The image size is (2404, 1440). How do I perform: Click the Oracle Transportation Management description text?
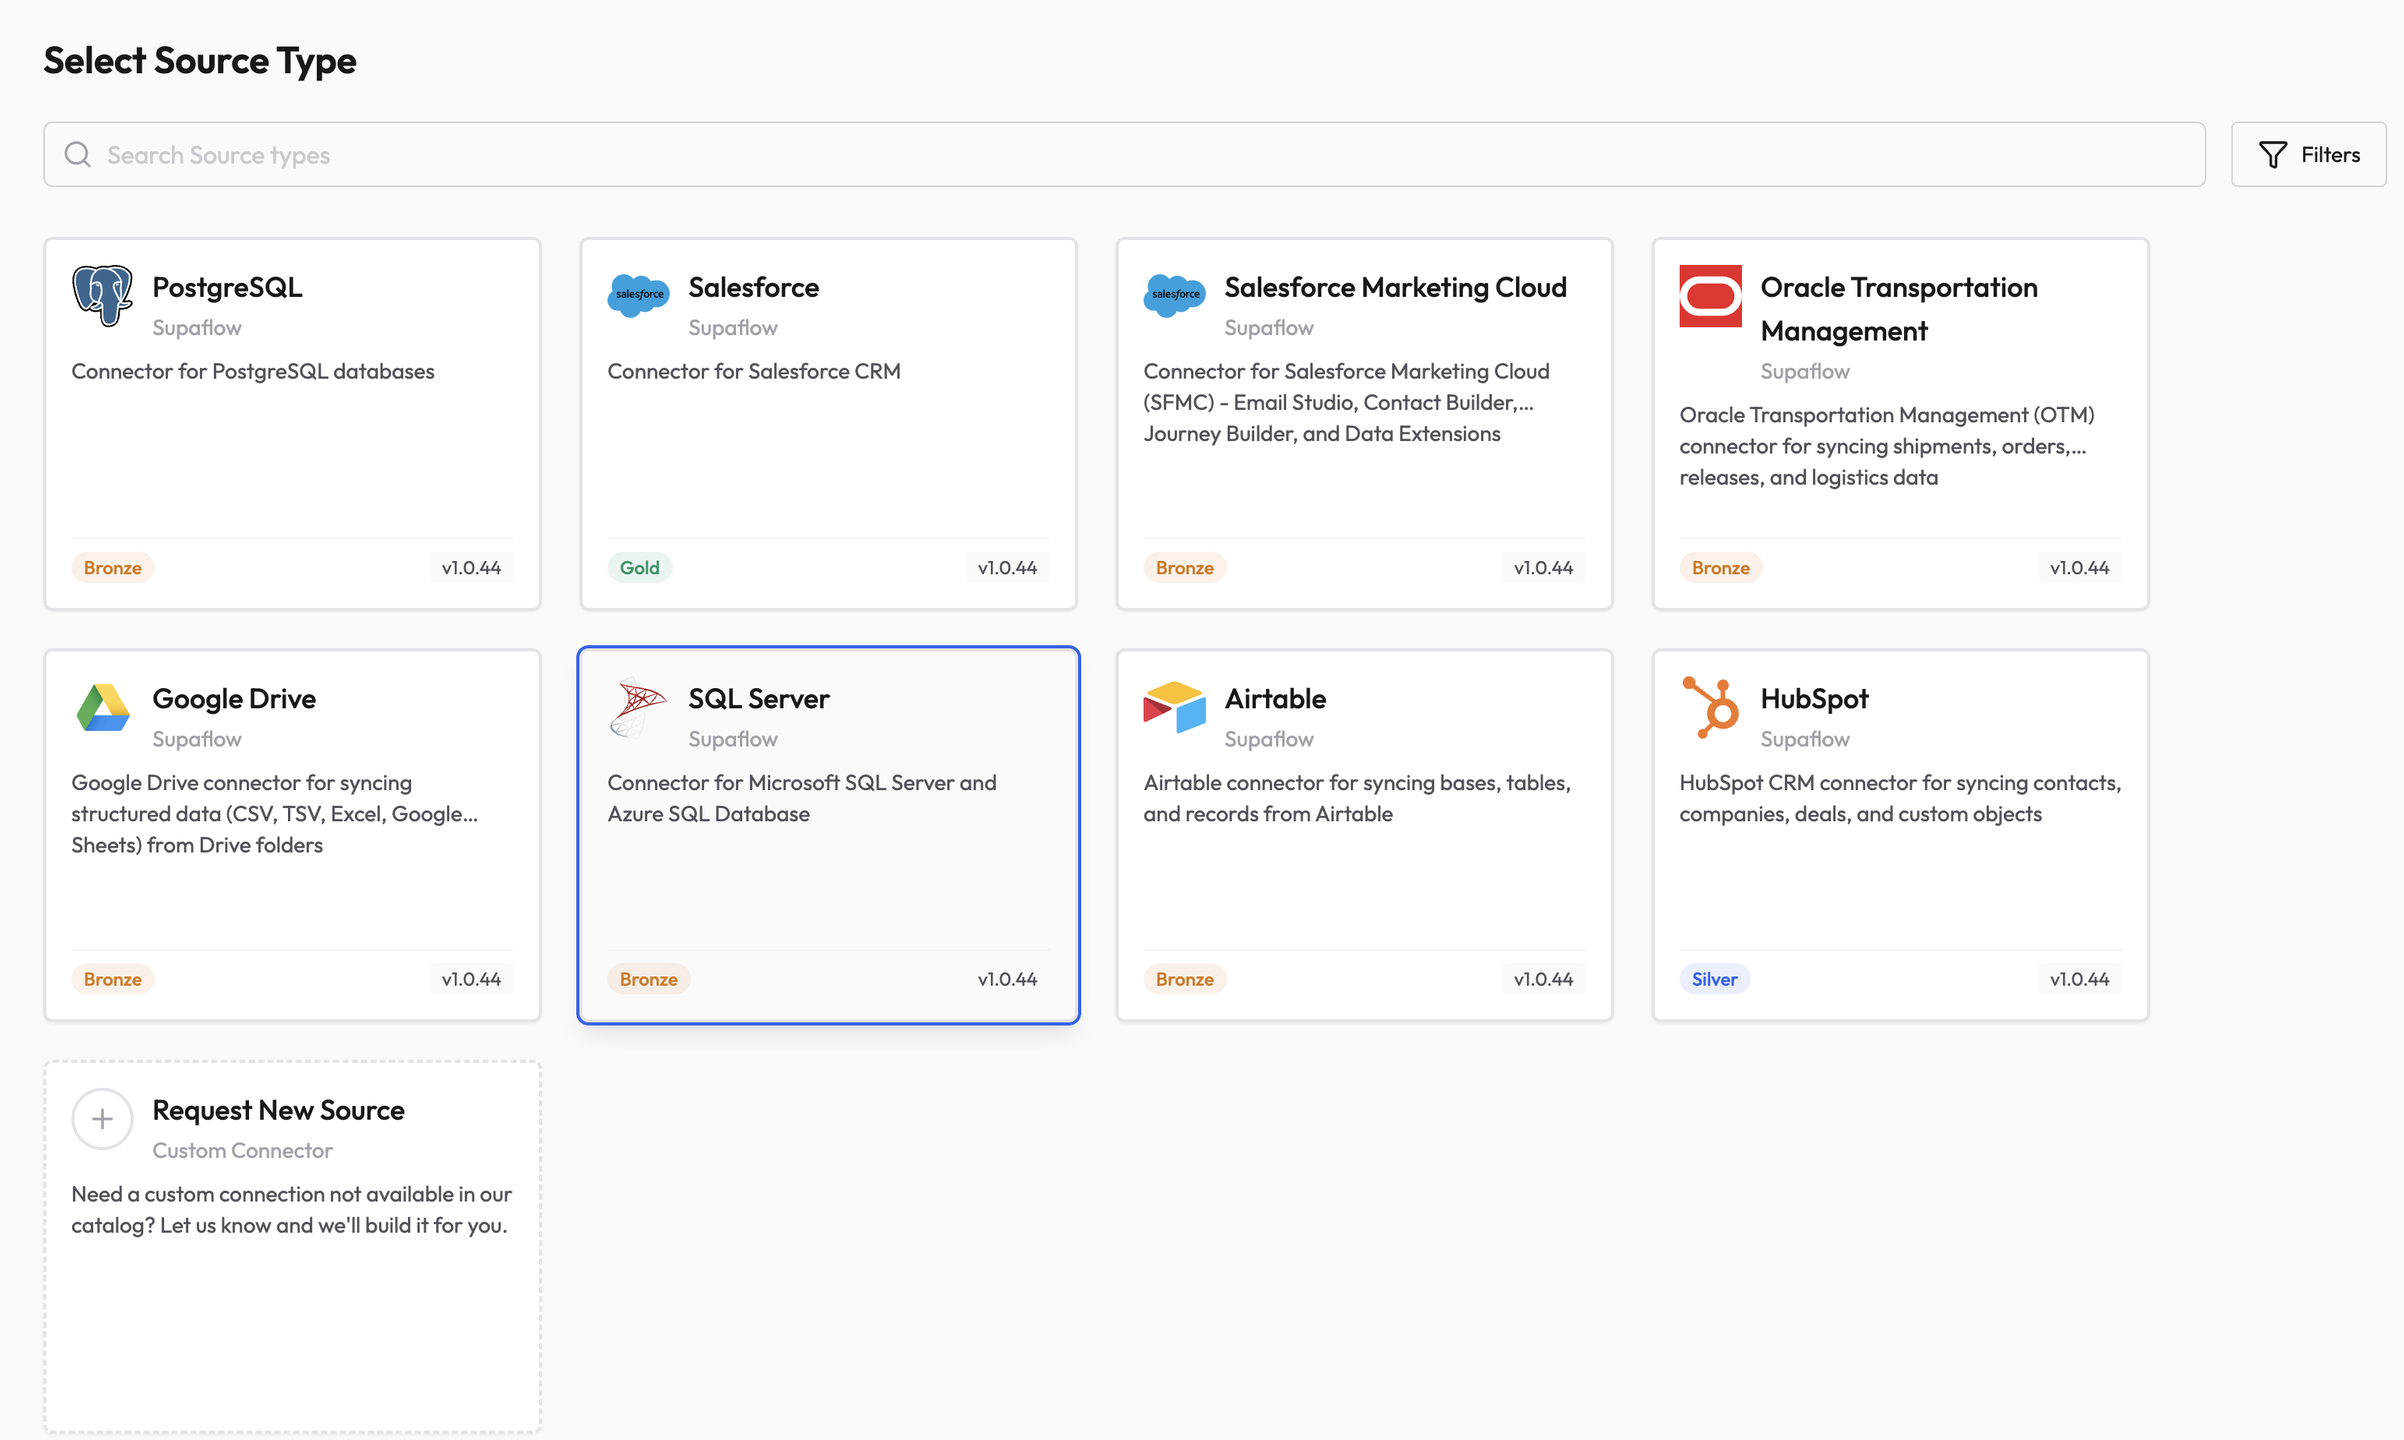[1886, 446]
